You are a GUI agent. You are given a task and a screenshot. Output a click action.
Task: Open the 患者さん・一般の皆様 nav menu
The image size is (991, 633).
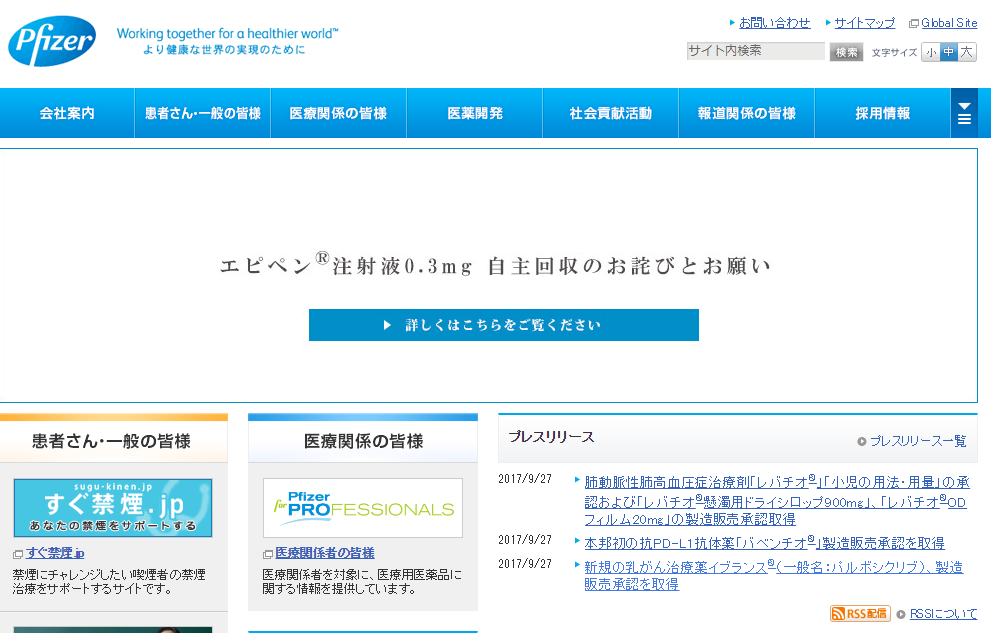click(203, 113)
